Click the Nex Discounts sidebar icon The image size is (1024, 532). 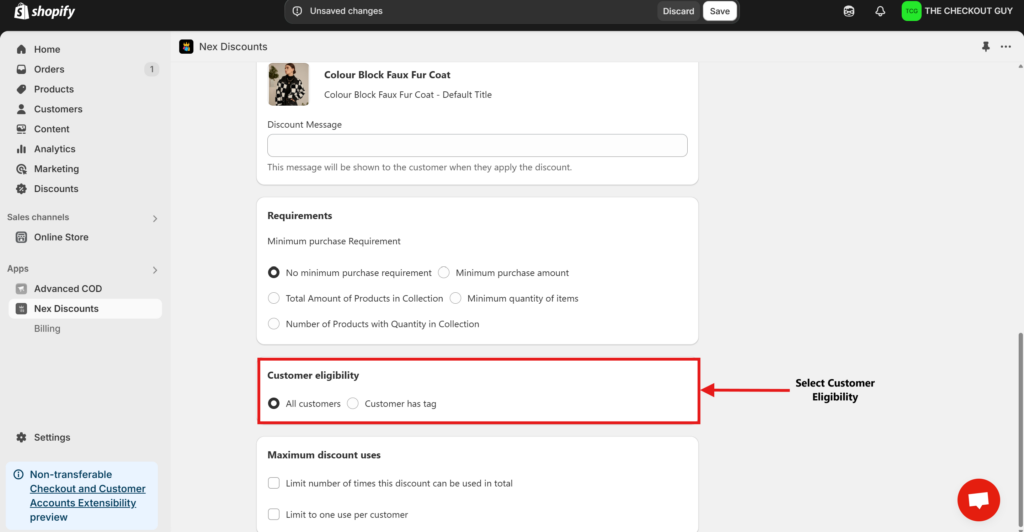point(22,309)
